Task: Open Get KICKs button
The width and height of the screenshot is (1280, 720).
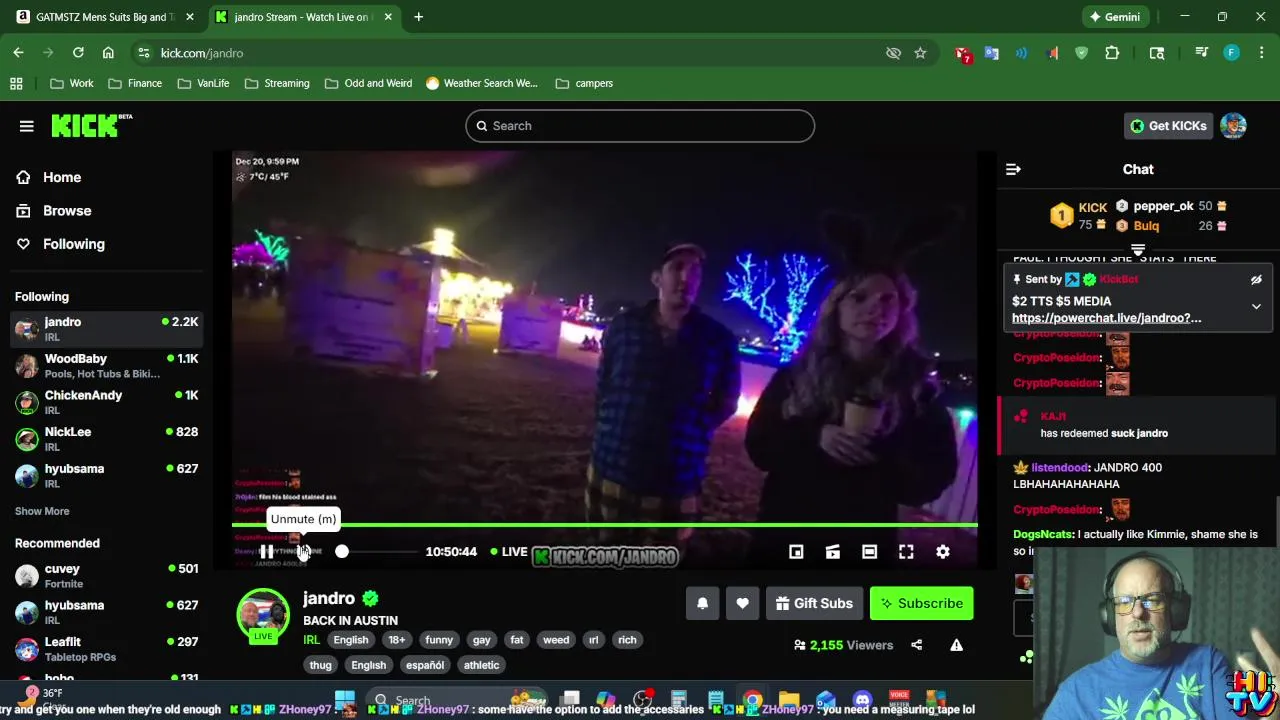Action: point(1168,126)
